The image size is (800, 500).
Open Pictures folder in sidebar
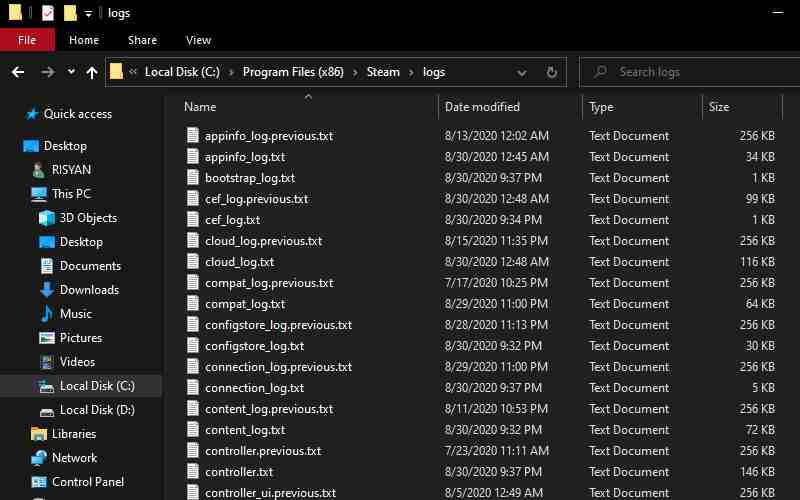[x=81, y=338]
